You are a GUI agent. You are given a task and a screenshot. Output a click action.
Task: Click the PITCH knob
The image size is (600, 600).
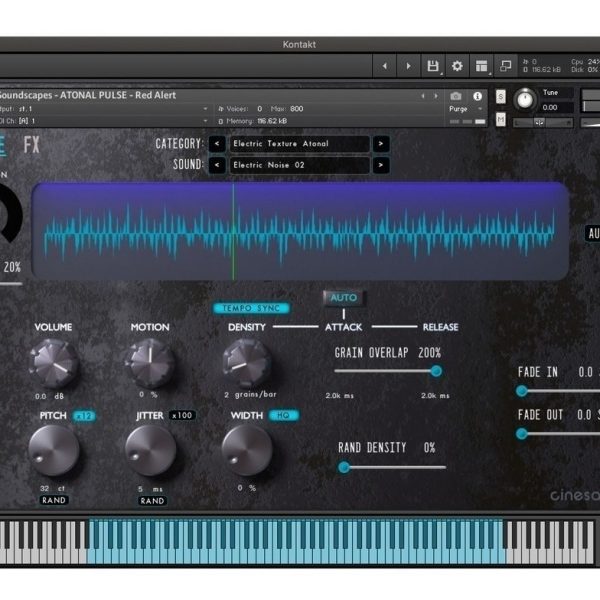[54, 450]
